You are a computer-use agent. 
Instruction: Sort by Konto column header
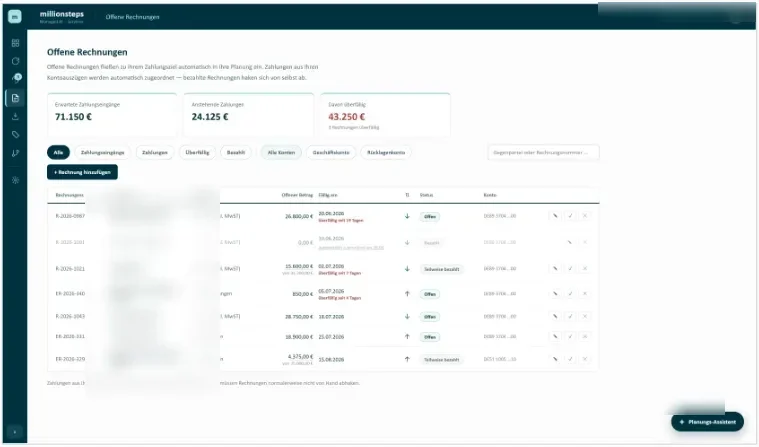(490, 195)
